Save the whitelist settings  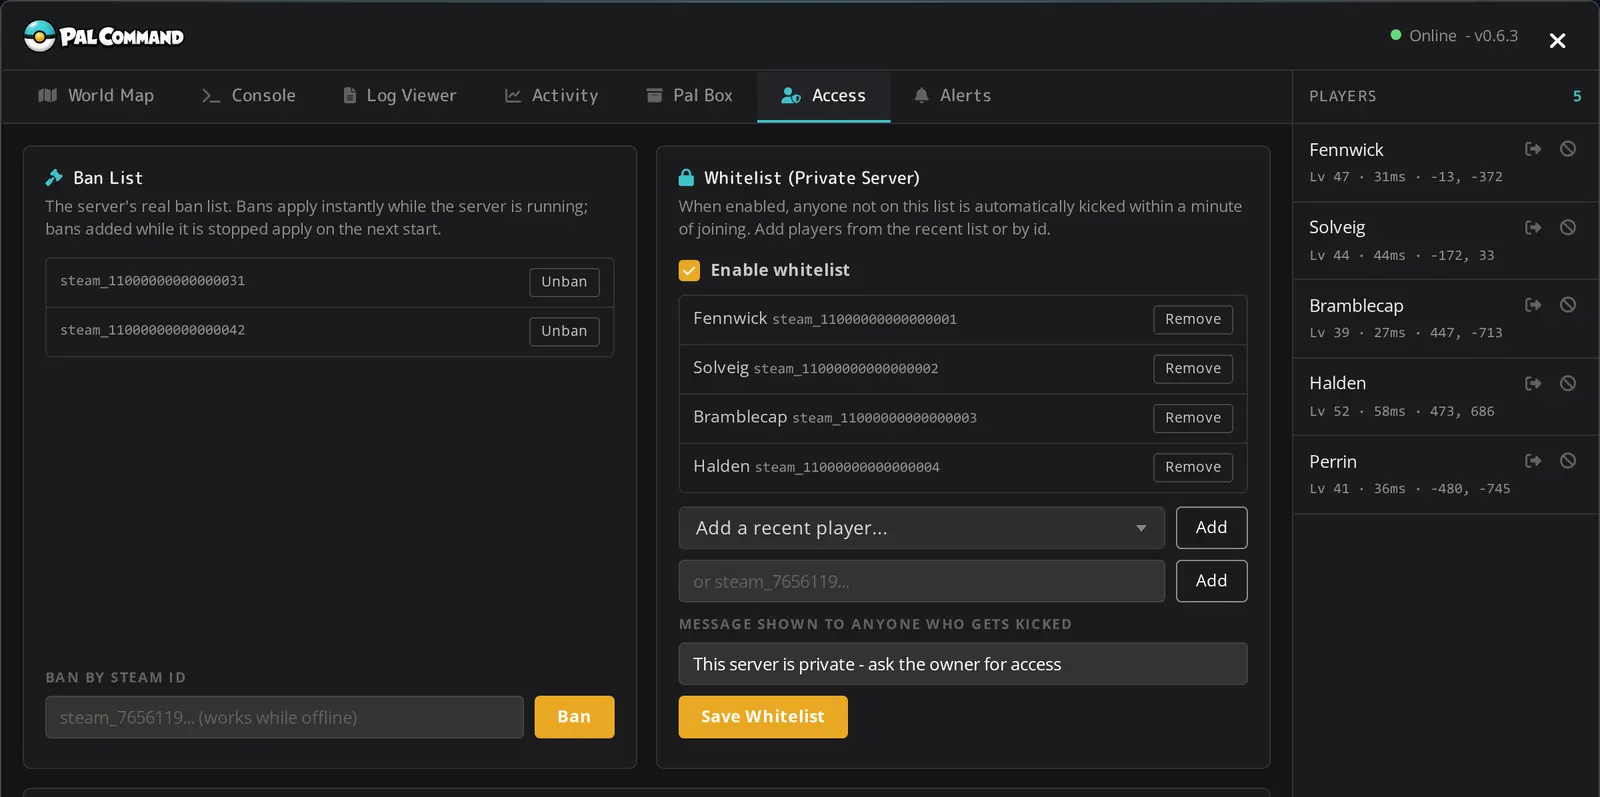coord(763,717)
